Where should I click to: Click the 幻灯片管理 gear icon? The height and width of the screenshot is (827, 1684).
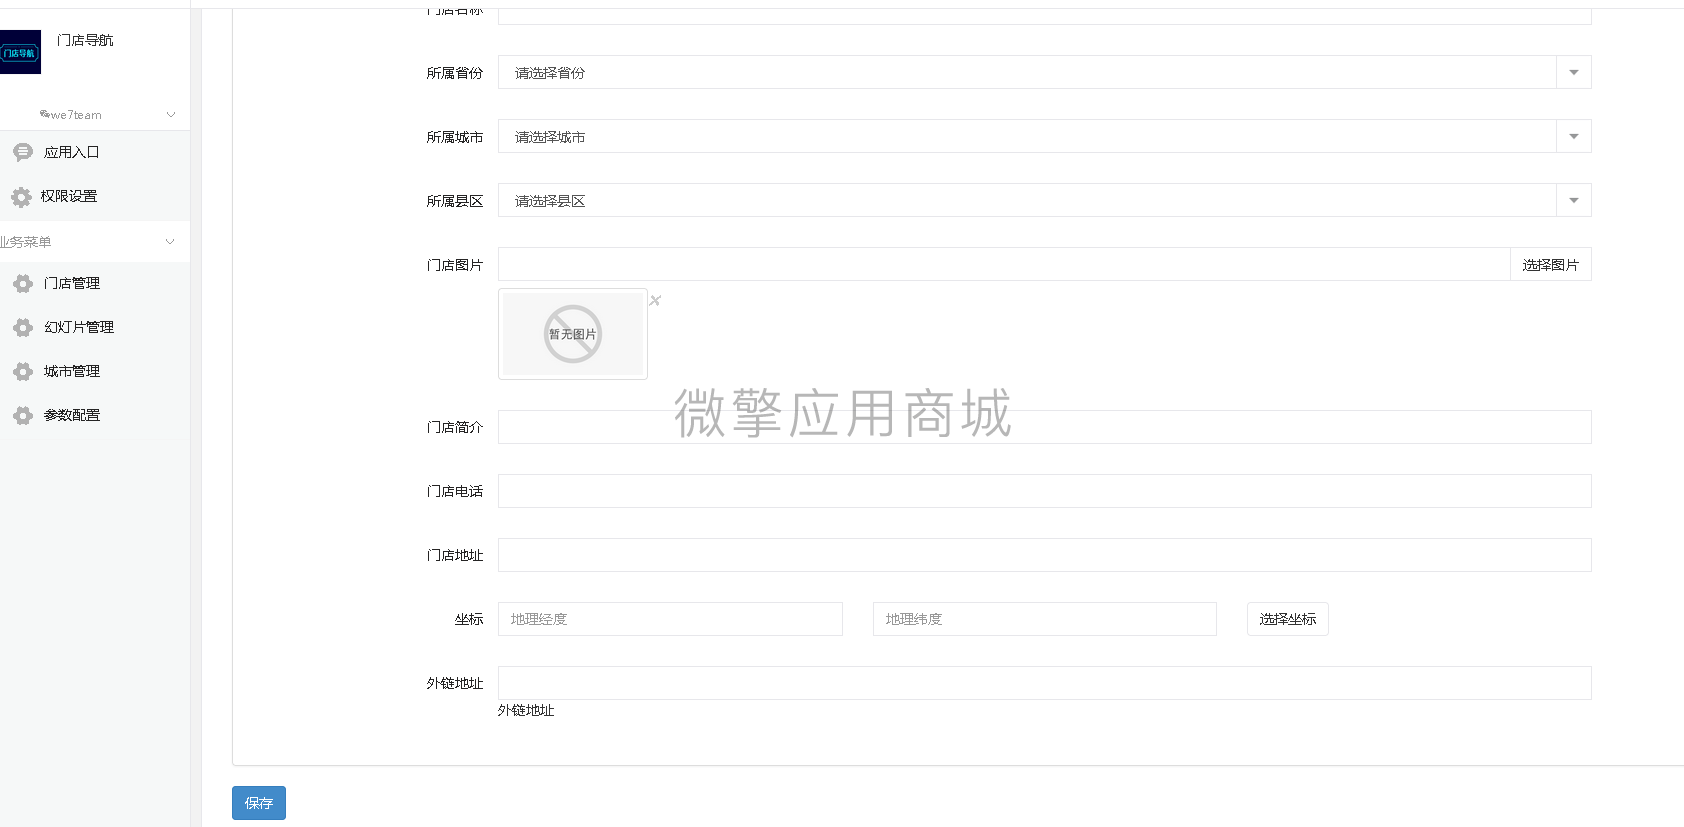click(23, 328)
